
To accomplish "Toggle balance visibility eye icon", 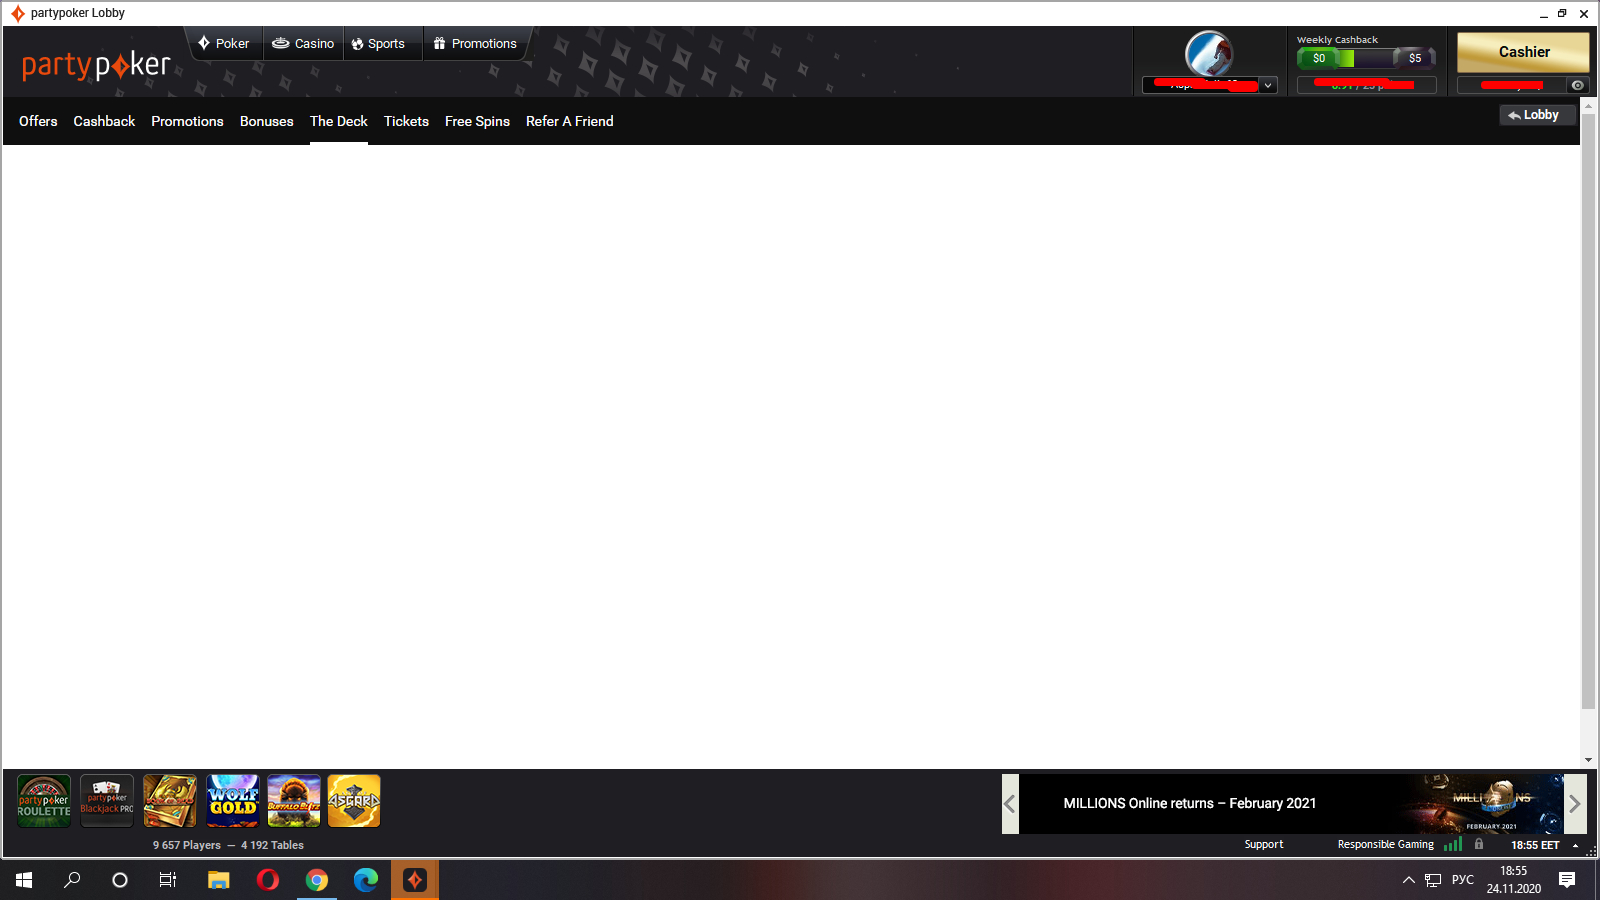I will tap(1578, 85).
